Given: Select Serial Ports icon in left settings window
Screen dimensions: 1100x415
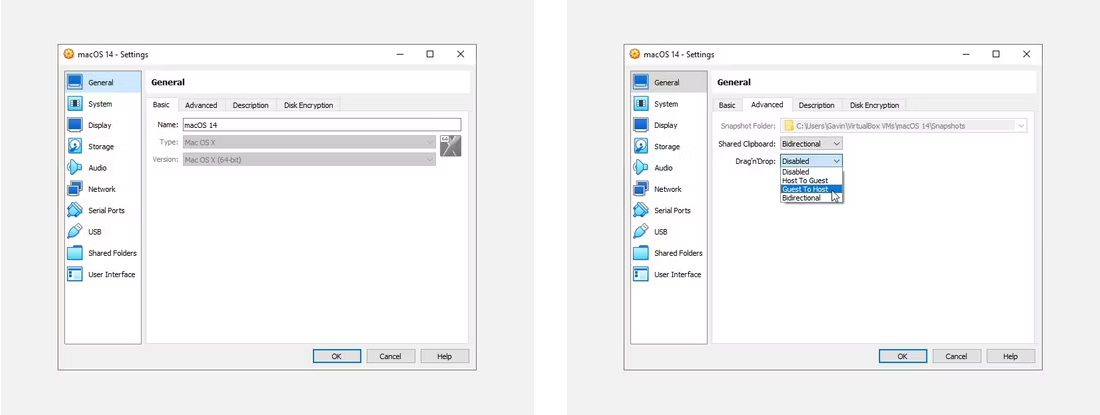Looking at the screenshot, I should 74,210.
